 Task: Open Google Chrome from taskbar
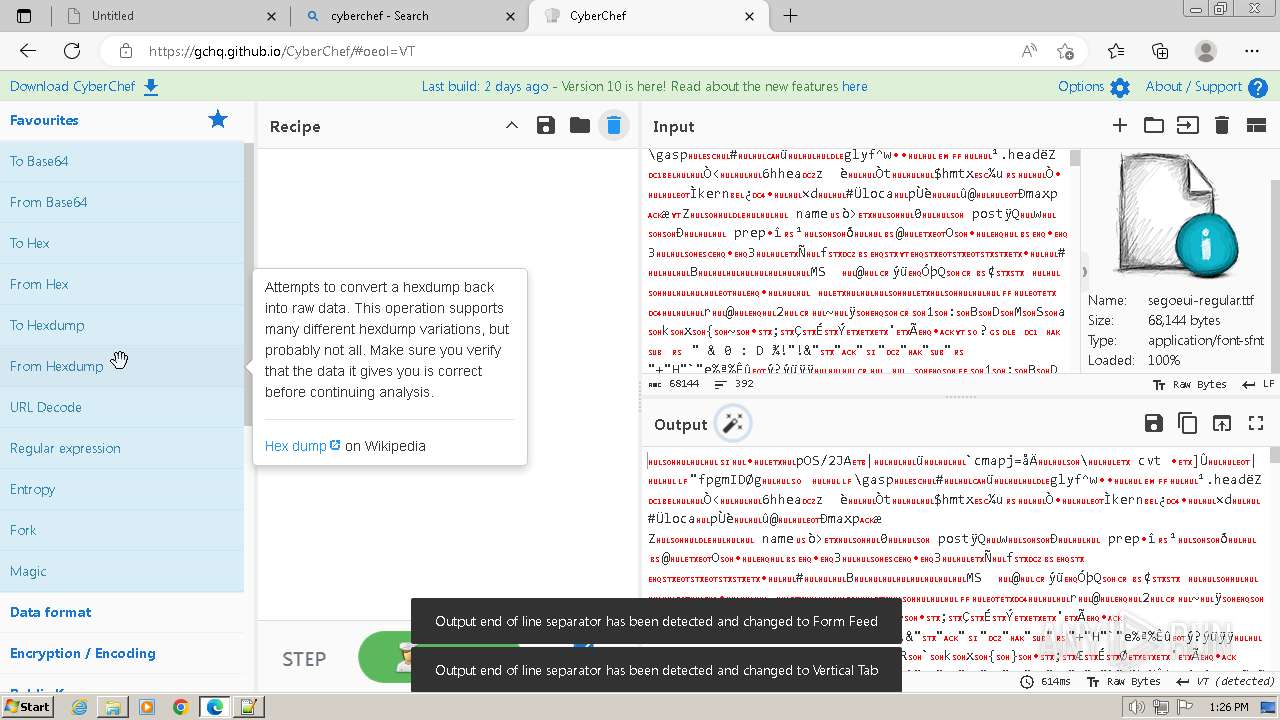[x=180, y=707]
